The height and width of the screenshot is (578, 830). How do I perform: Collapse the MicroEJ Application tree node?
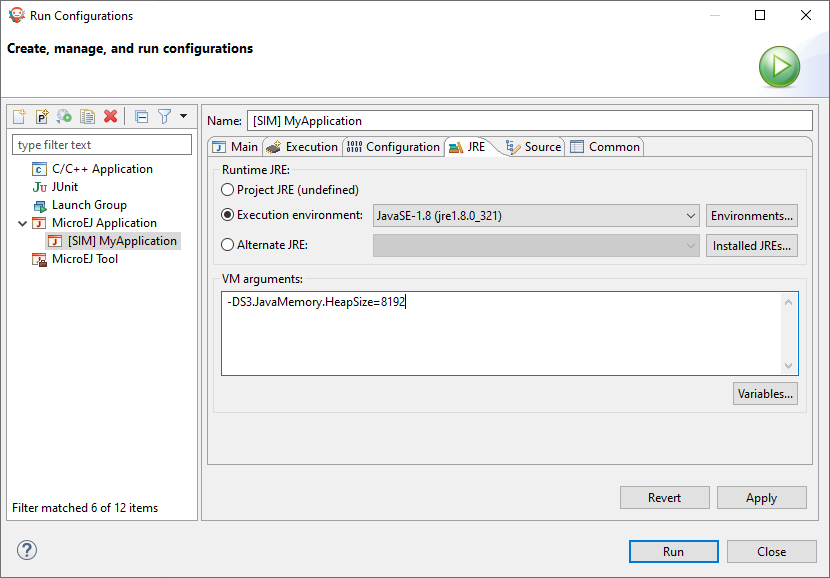[23, 223]
